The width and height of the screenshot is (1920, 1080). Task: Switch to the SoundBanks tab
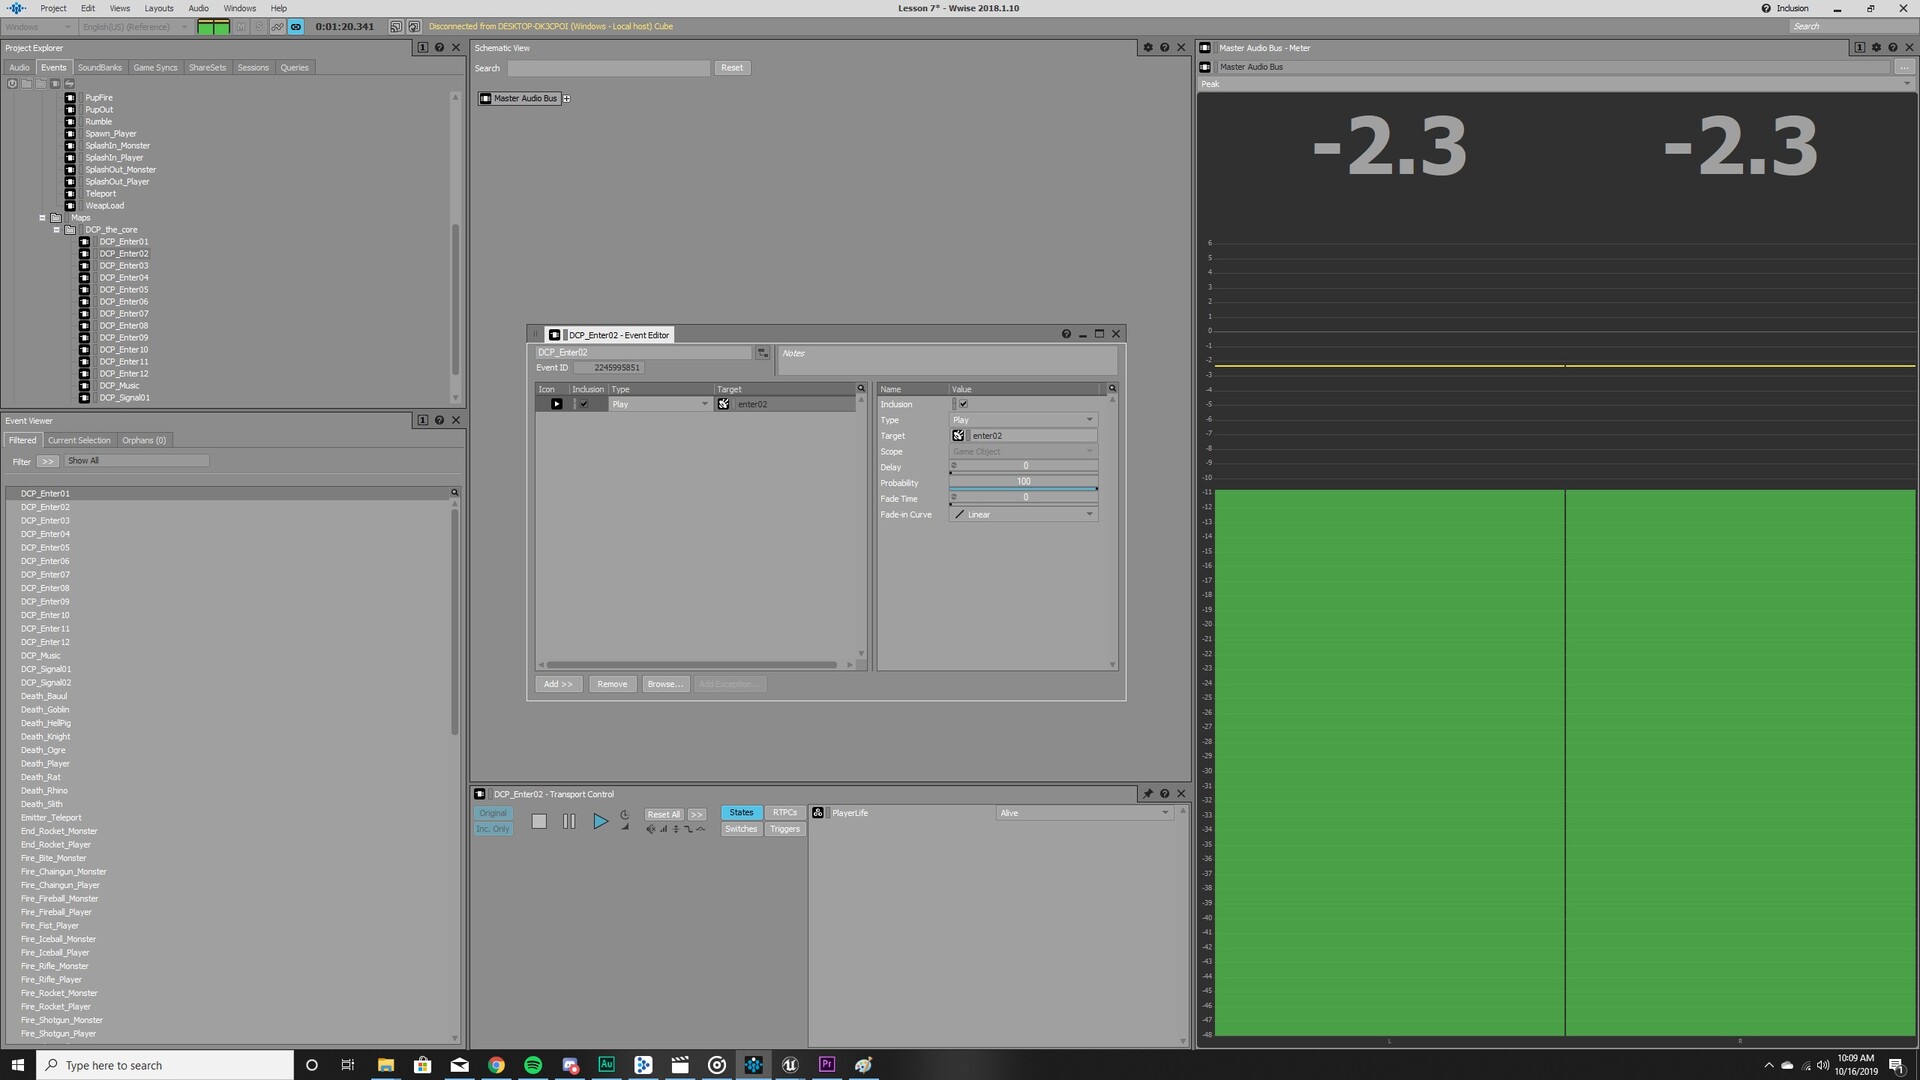coord(99,68)
